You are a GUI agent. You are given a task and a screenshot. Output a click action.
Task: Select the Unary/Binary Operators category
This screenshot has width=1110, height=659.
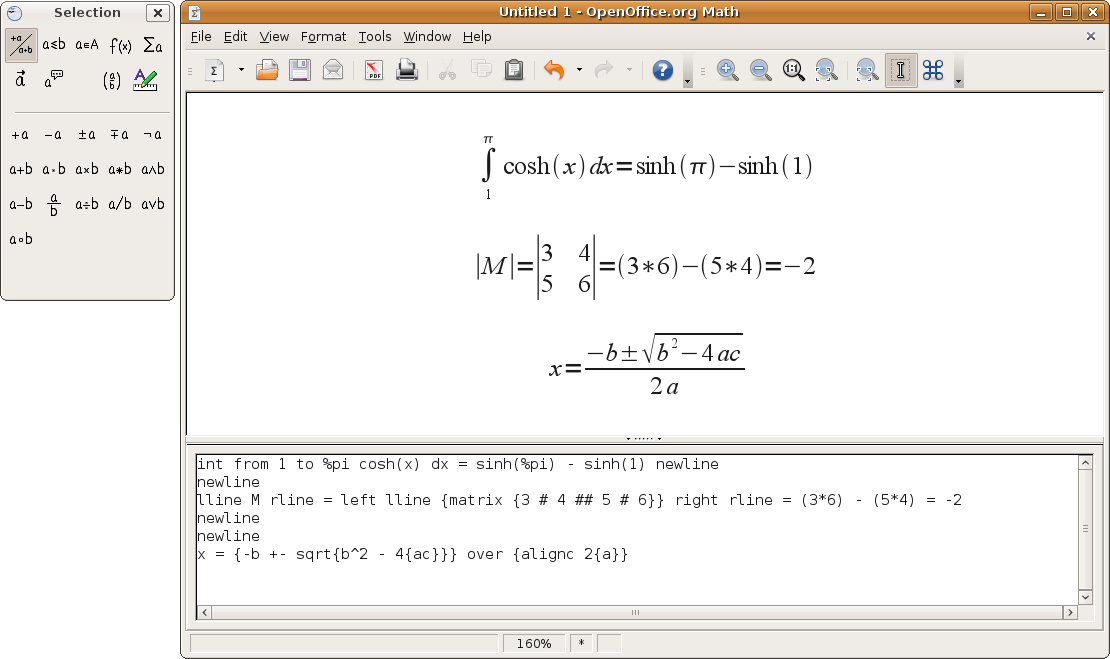point(21,45)
